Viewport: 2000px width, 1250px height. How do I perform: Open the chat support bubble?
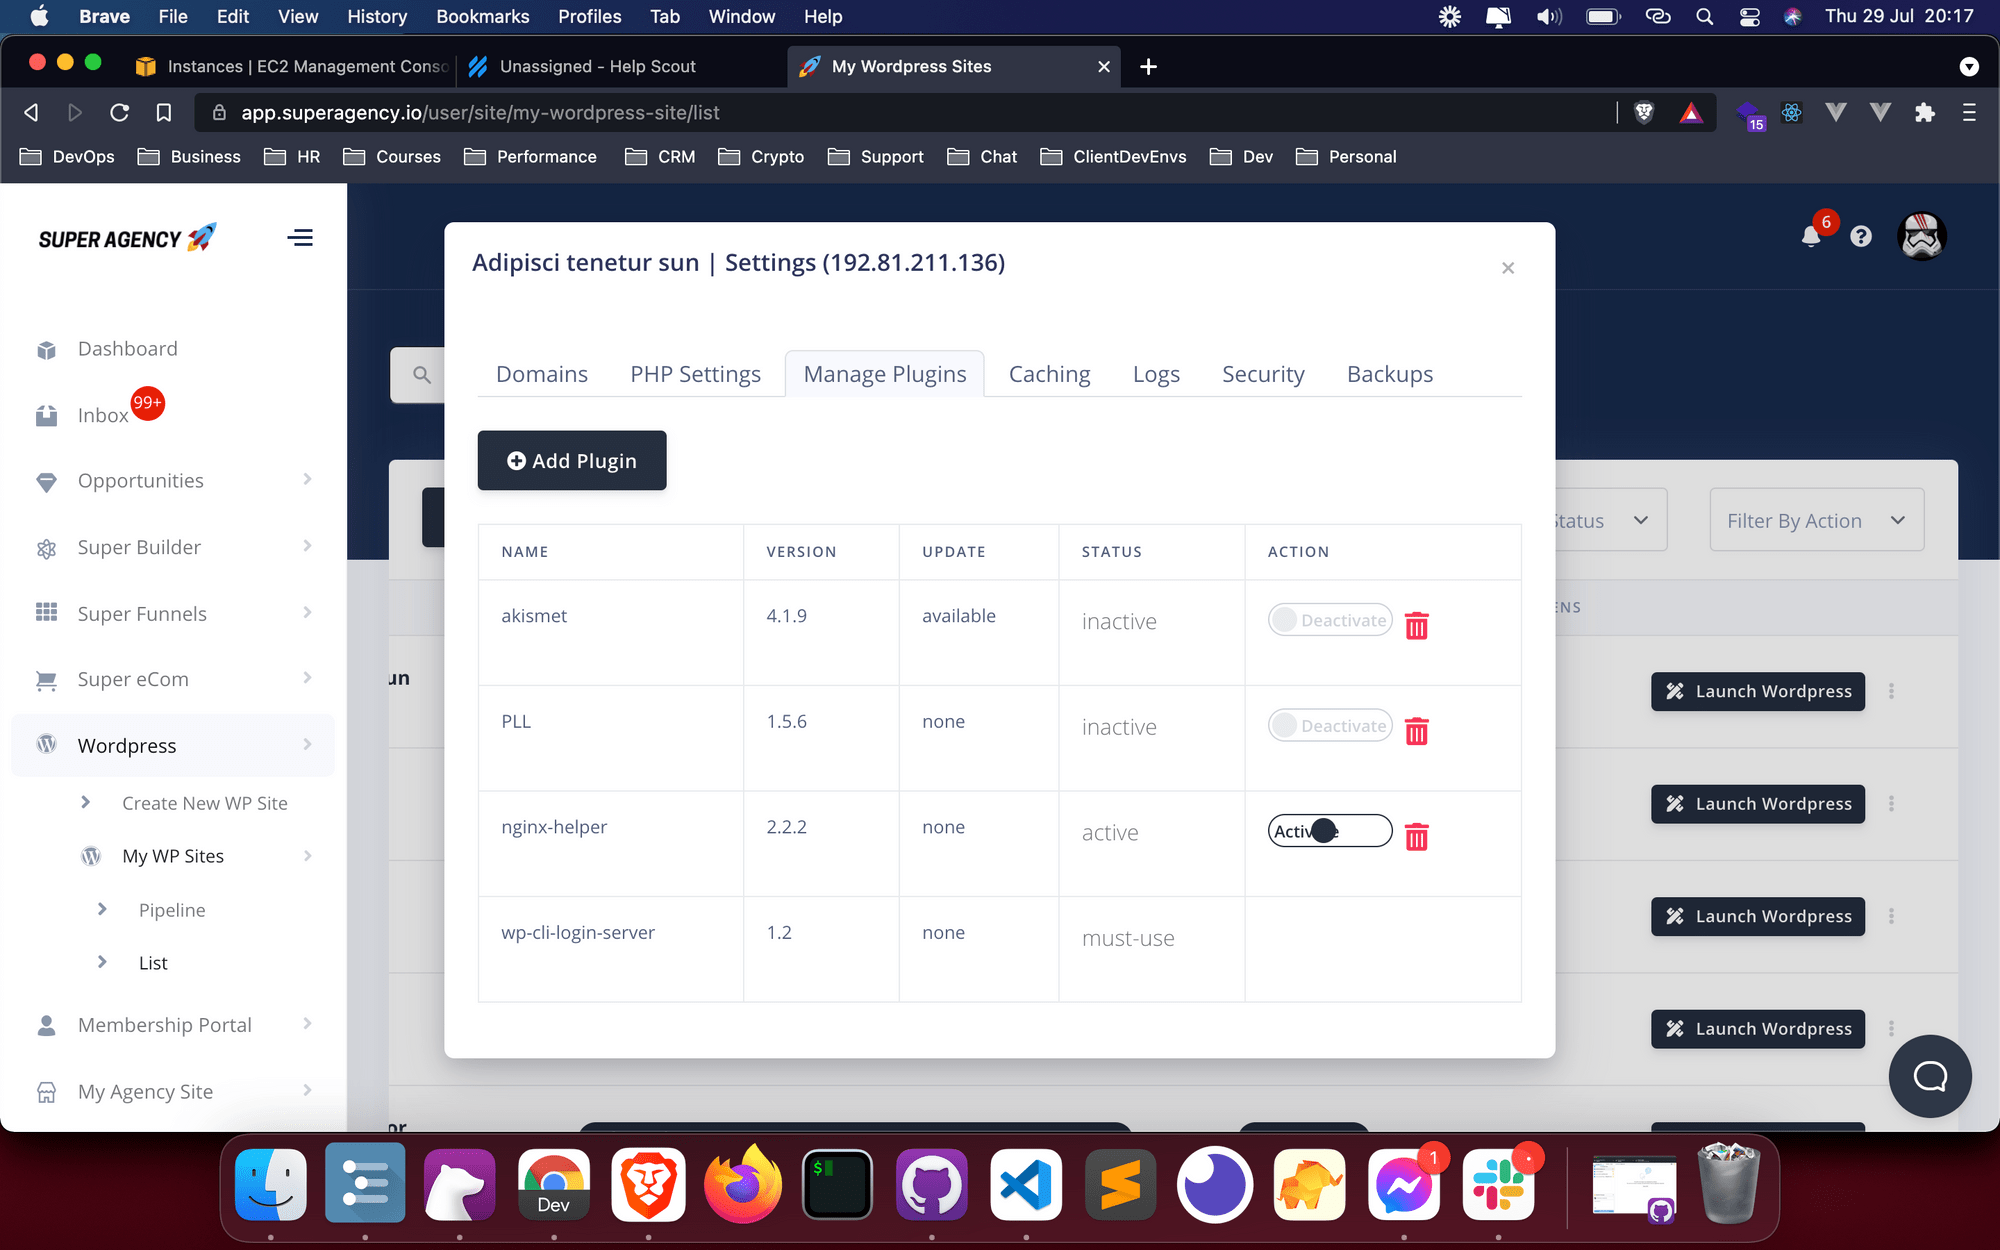click(x=1929, y=1076)
